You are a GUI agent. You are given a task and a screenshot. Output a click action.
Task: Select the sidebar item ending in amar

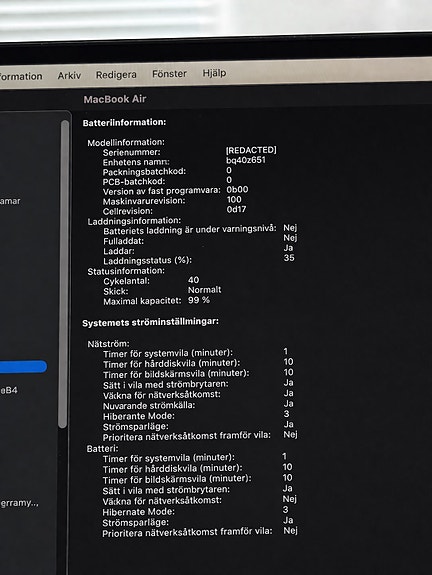(x=10, y=201)
